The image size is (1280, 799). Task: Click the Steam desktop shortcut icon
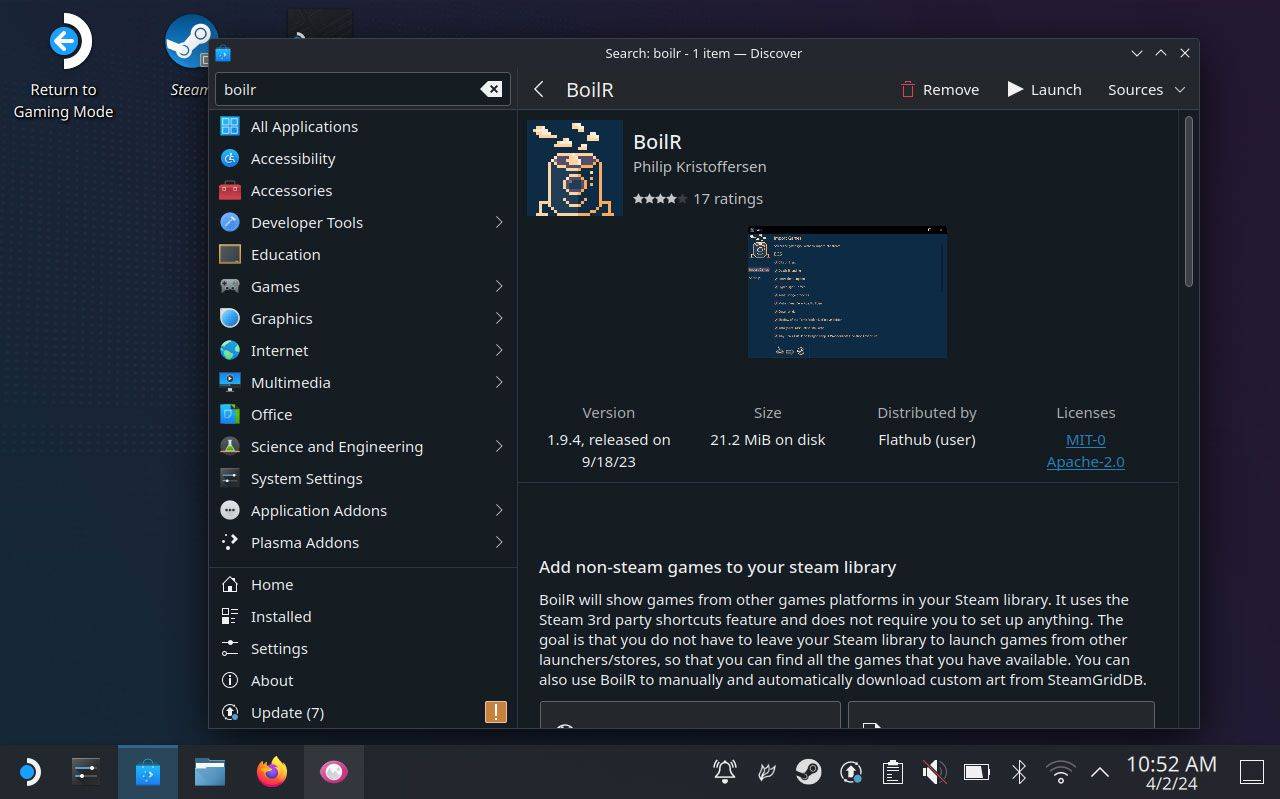coord(190,55)
